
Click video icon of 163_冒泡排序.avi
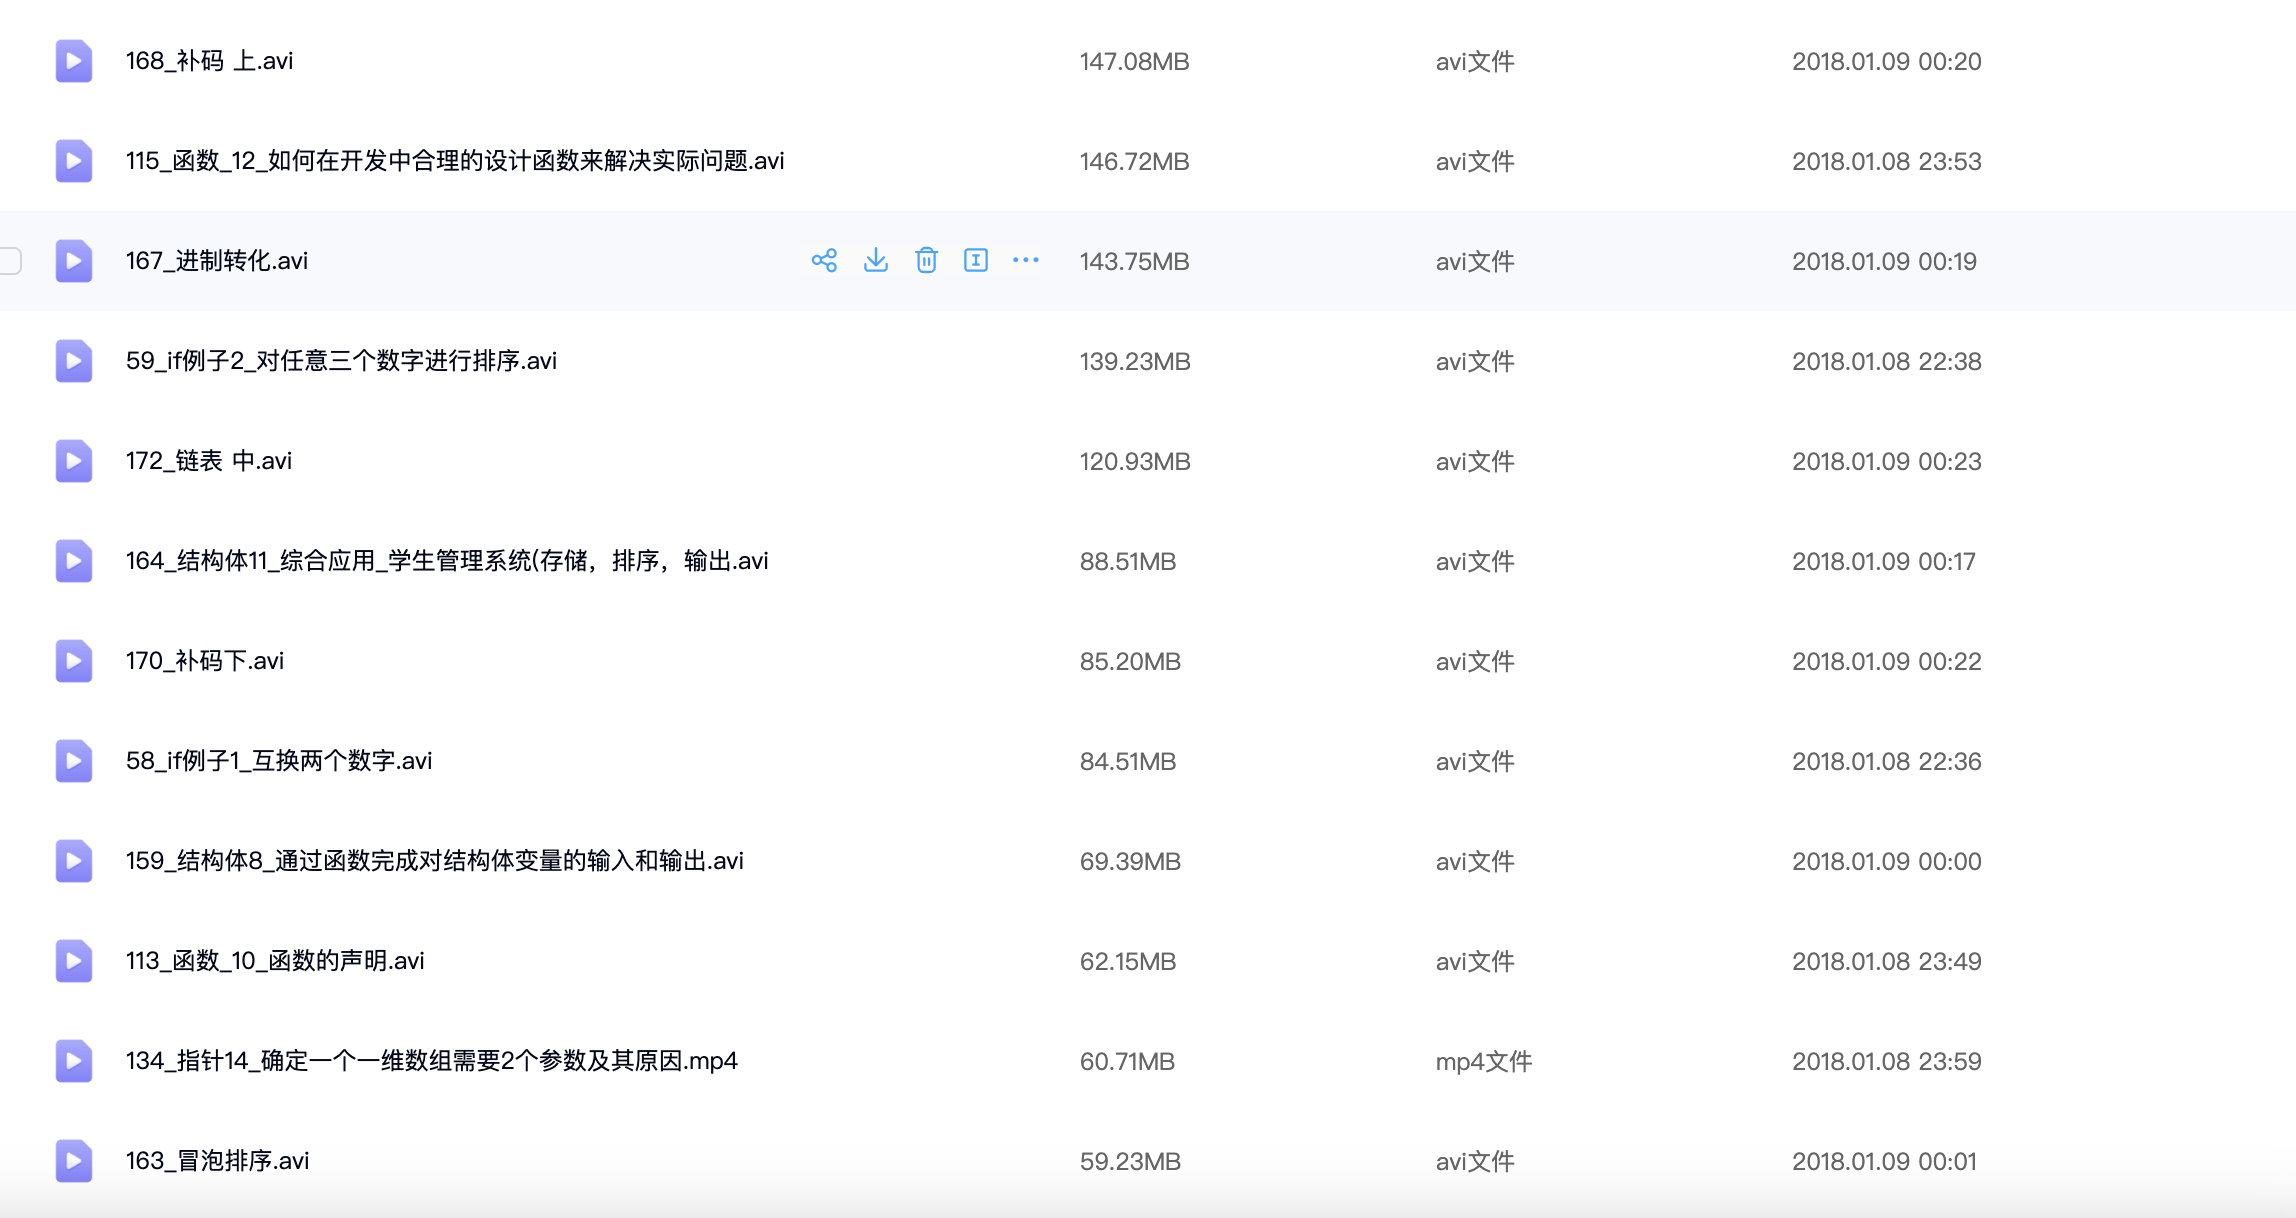[x=73, y=1161]
